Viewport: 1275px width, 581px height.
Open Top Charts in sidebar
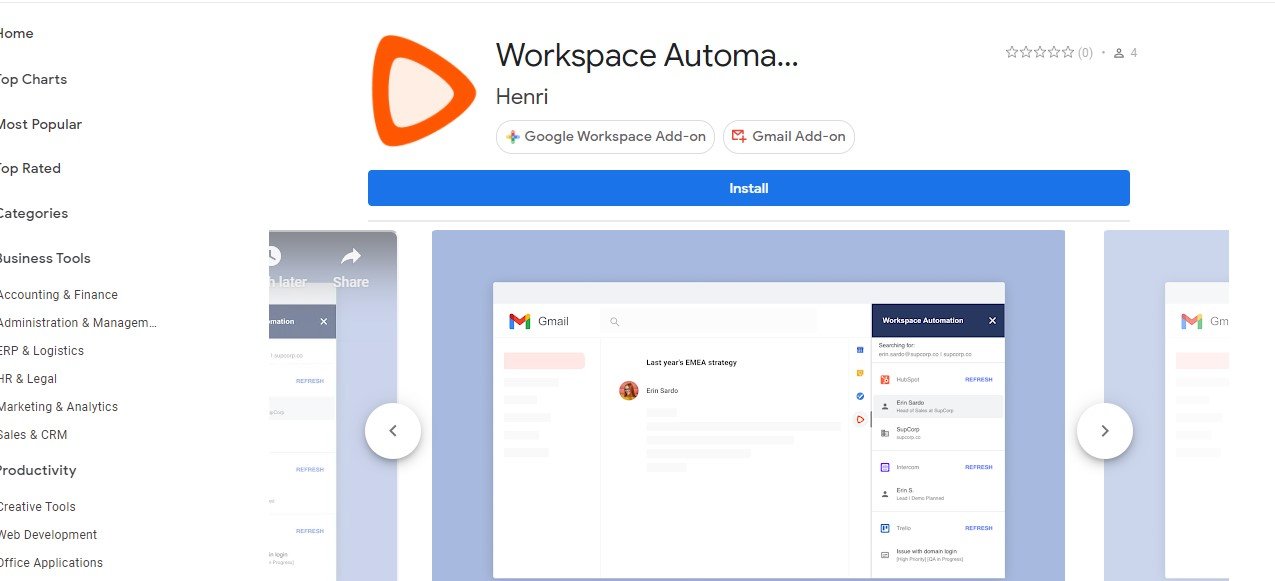pyautogui.click(x=32, y=79)
